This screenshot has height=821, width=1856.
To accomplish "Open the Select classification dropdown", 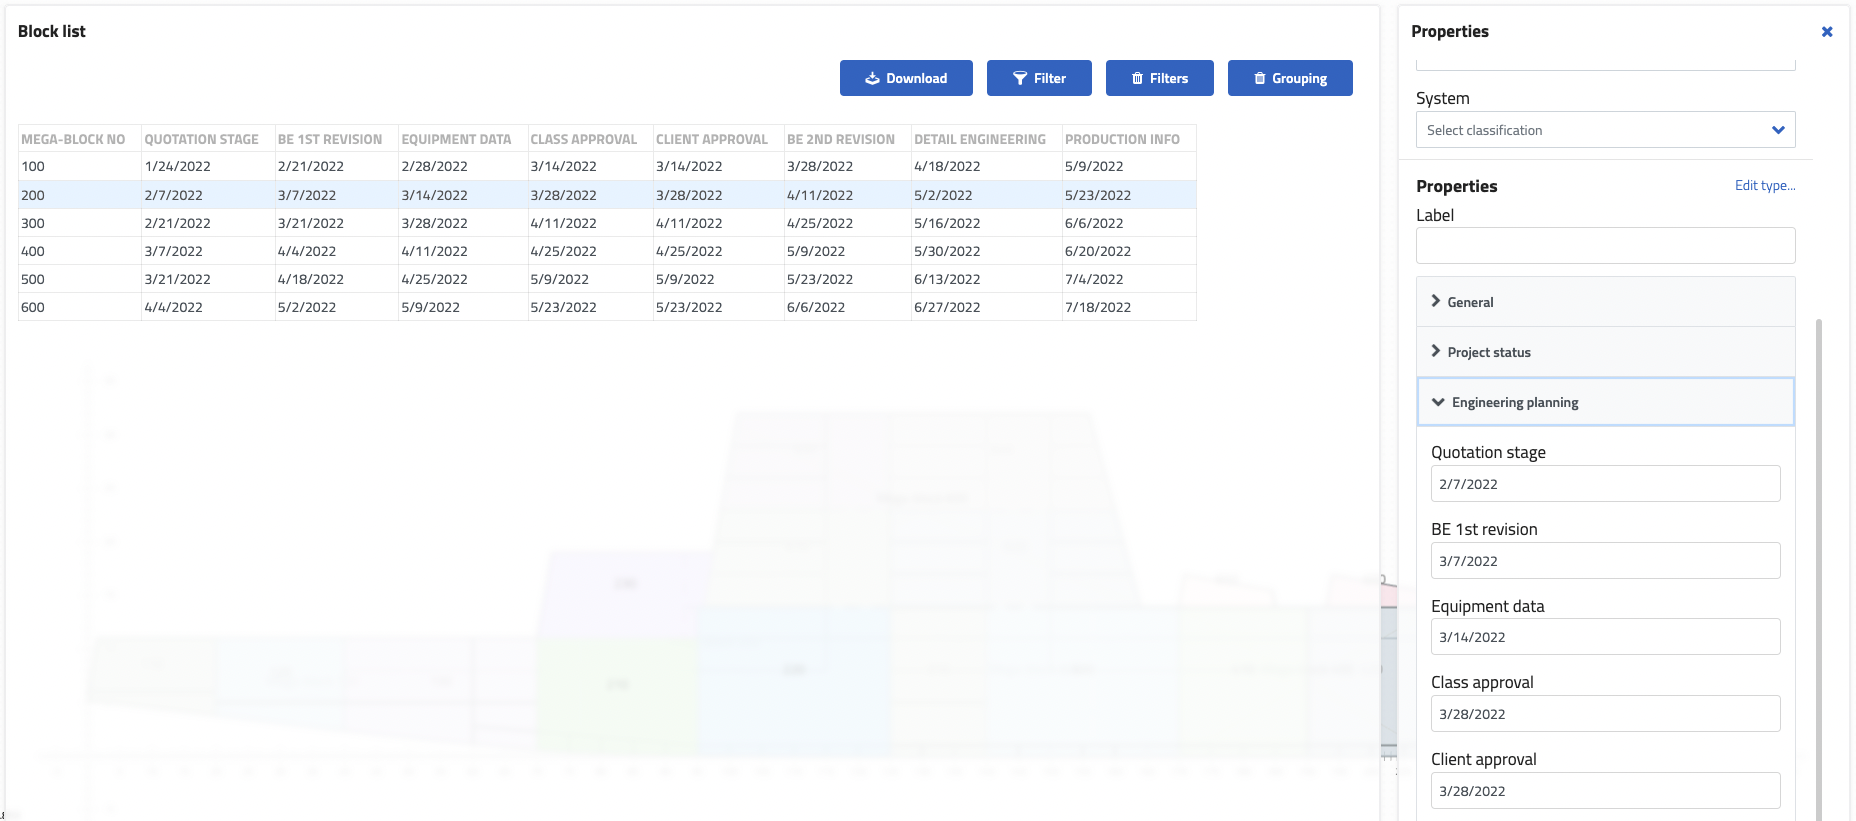I will pos(1605,130).
